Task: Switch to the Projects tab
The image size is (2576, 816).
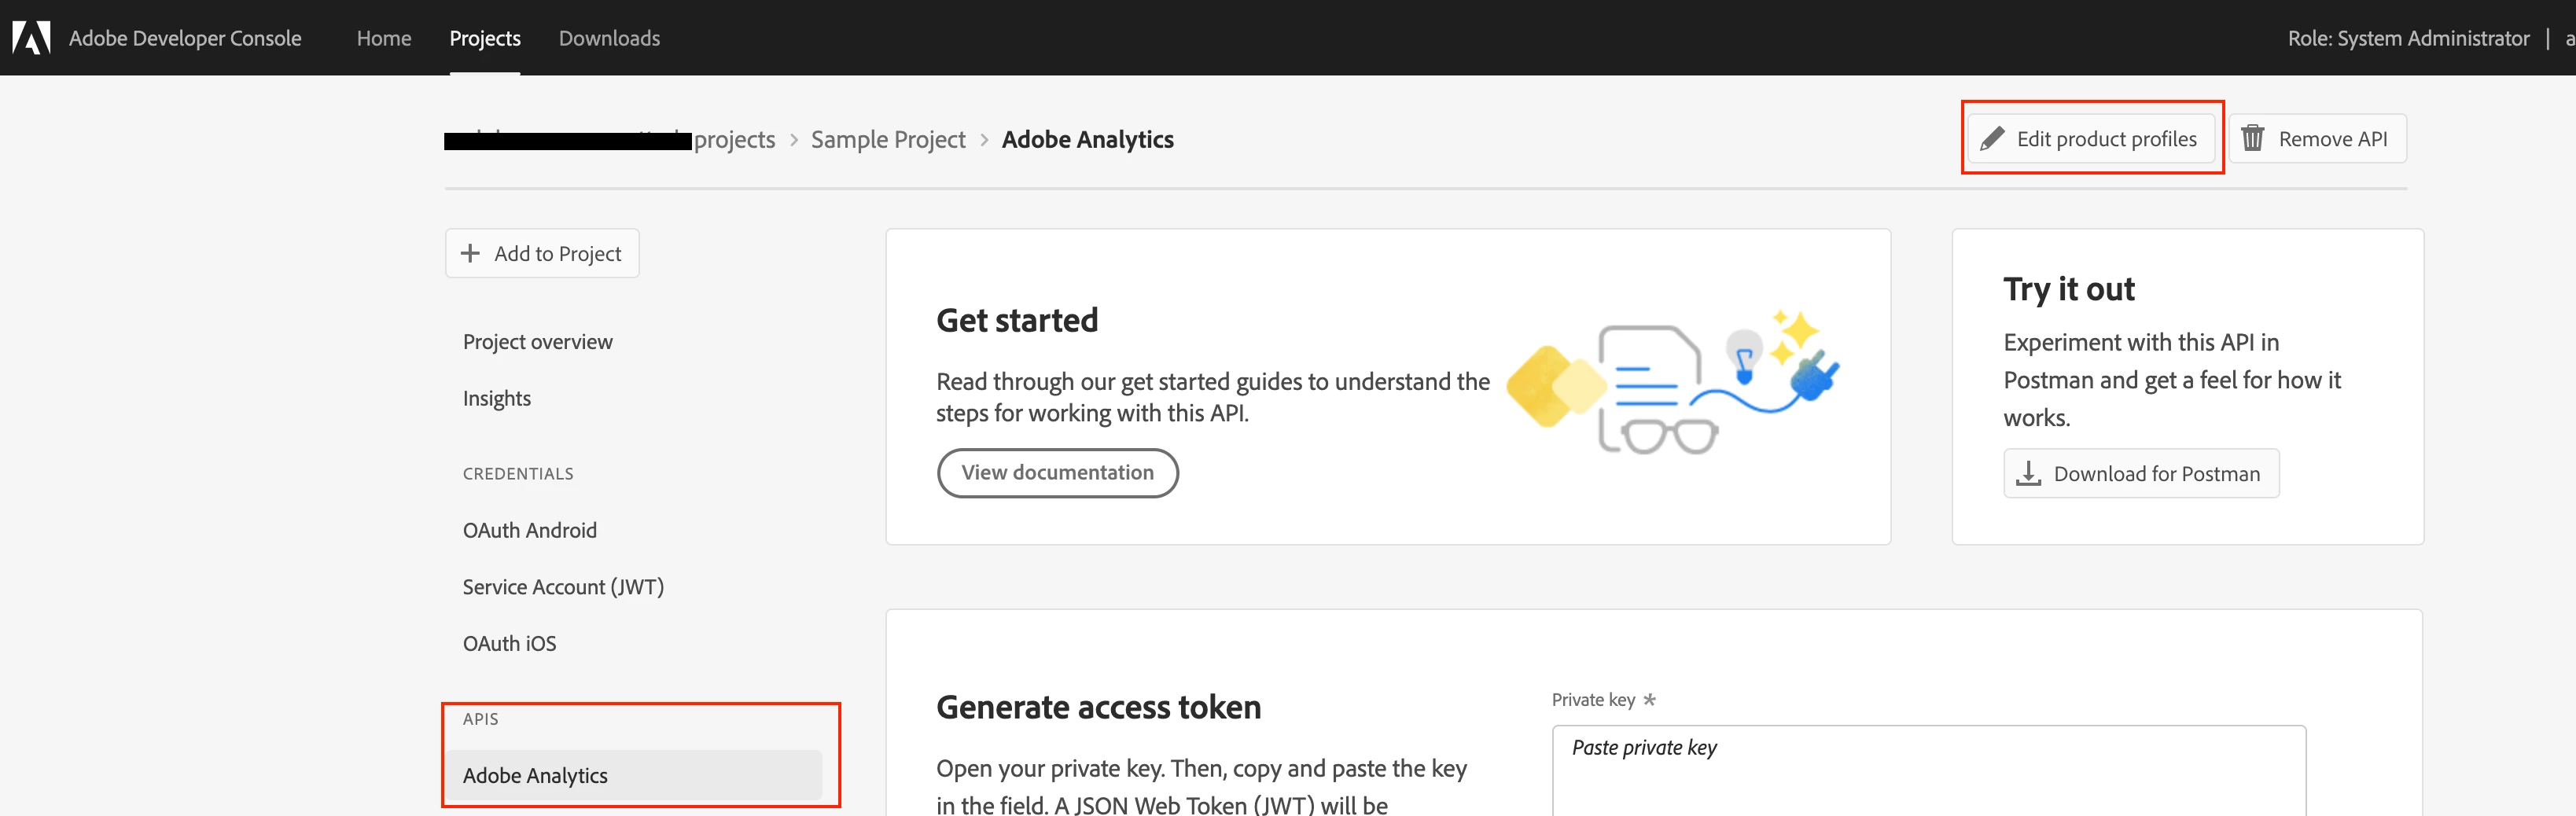Action: pos(485,38)
